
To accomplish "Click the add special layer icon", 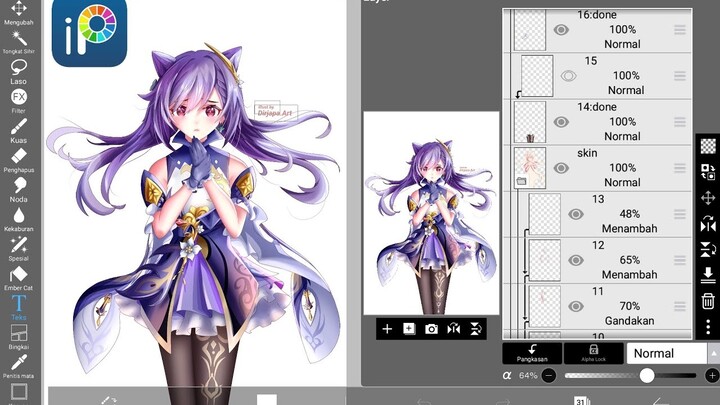I will tap(409, 329).
